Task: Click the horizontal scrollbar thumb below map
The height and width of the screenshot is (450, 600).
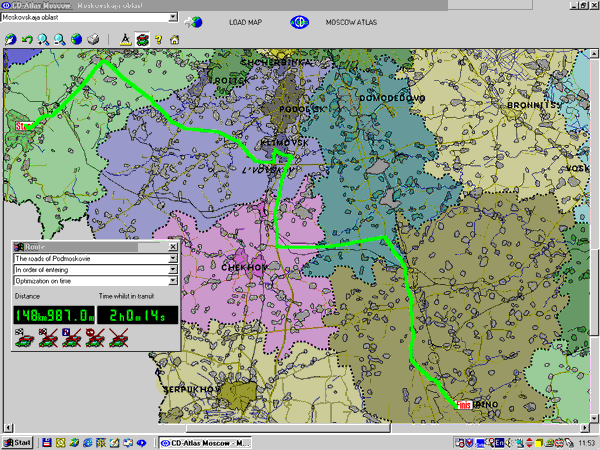Action: [288, 427]
